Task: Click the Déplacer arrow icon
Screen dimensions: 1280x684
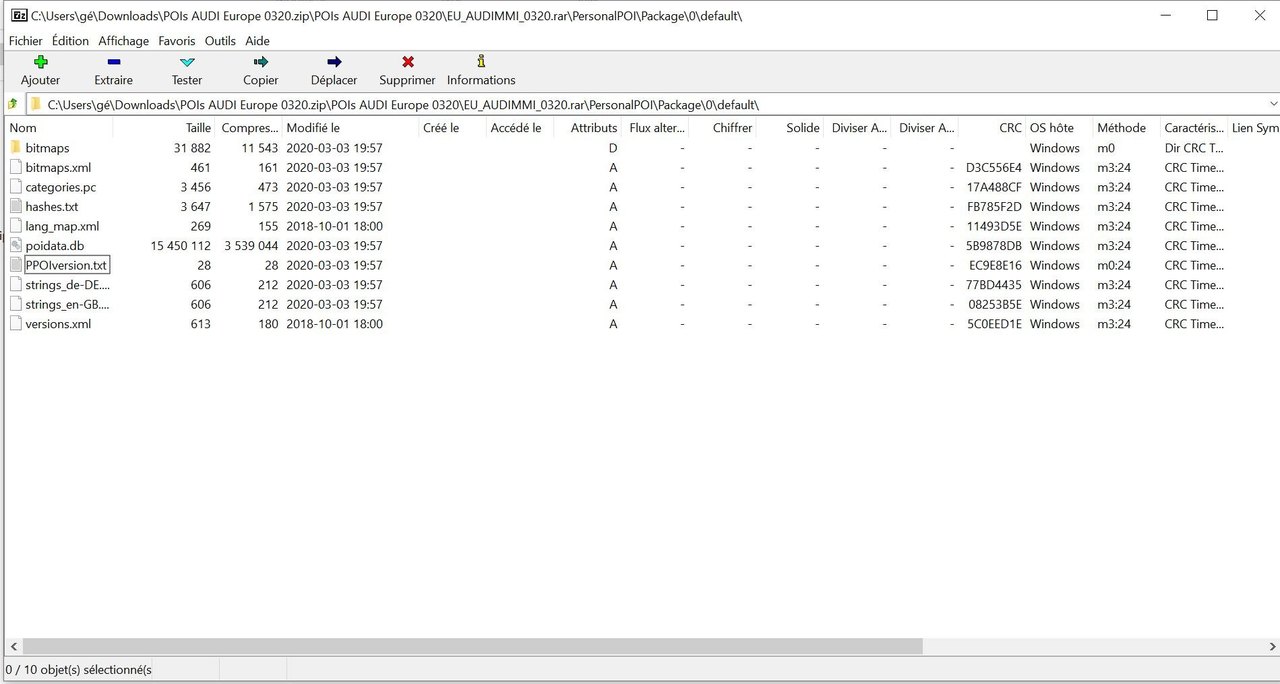Action: coord(334,62)
